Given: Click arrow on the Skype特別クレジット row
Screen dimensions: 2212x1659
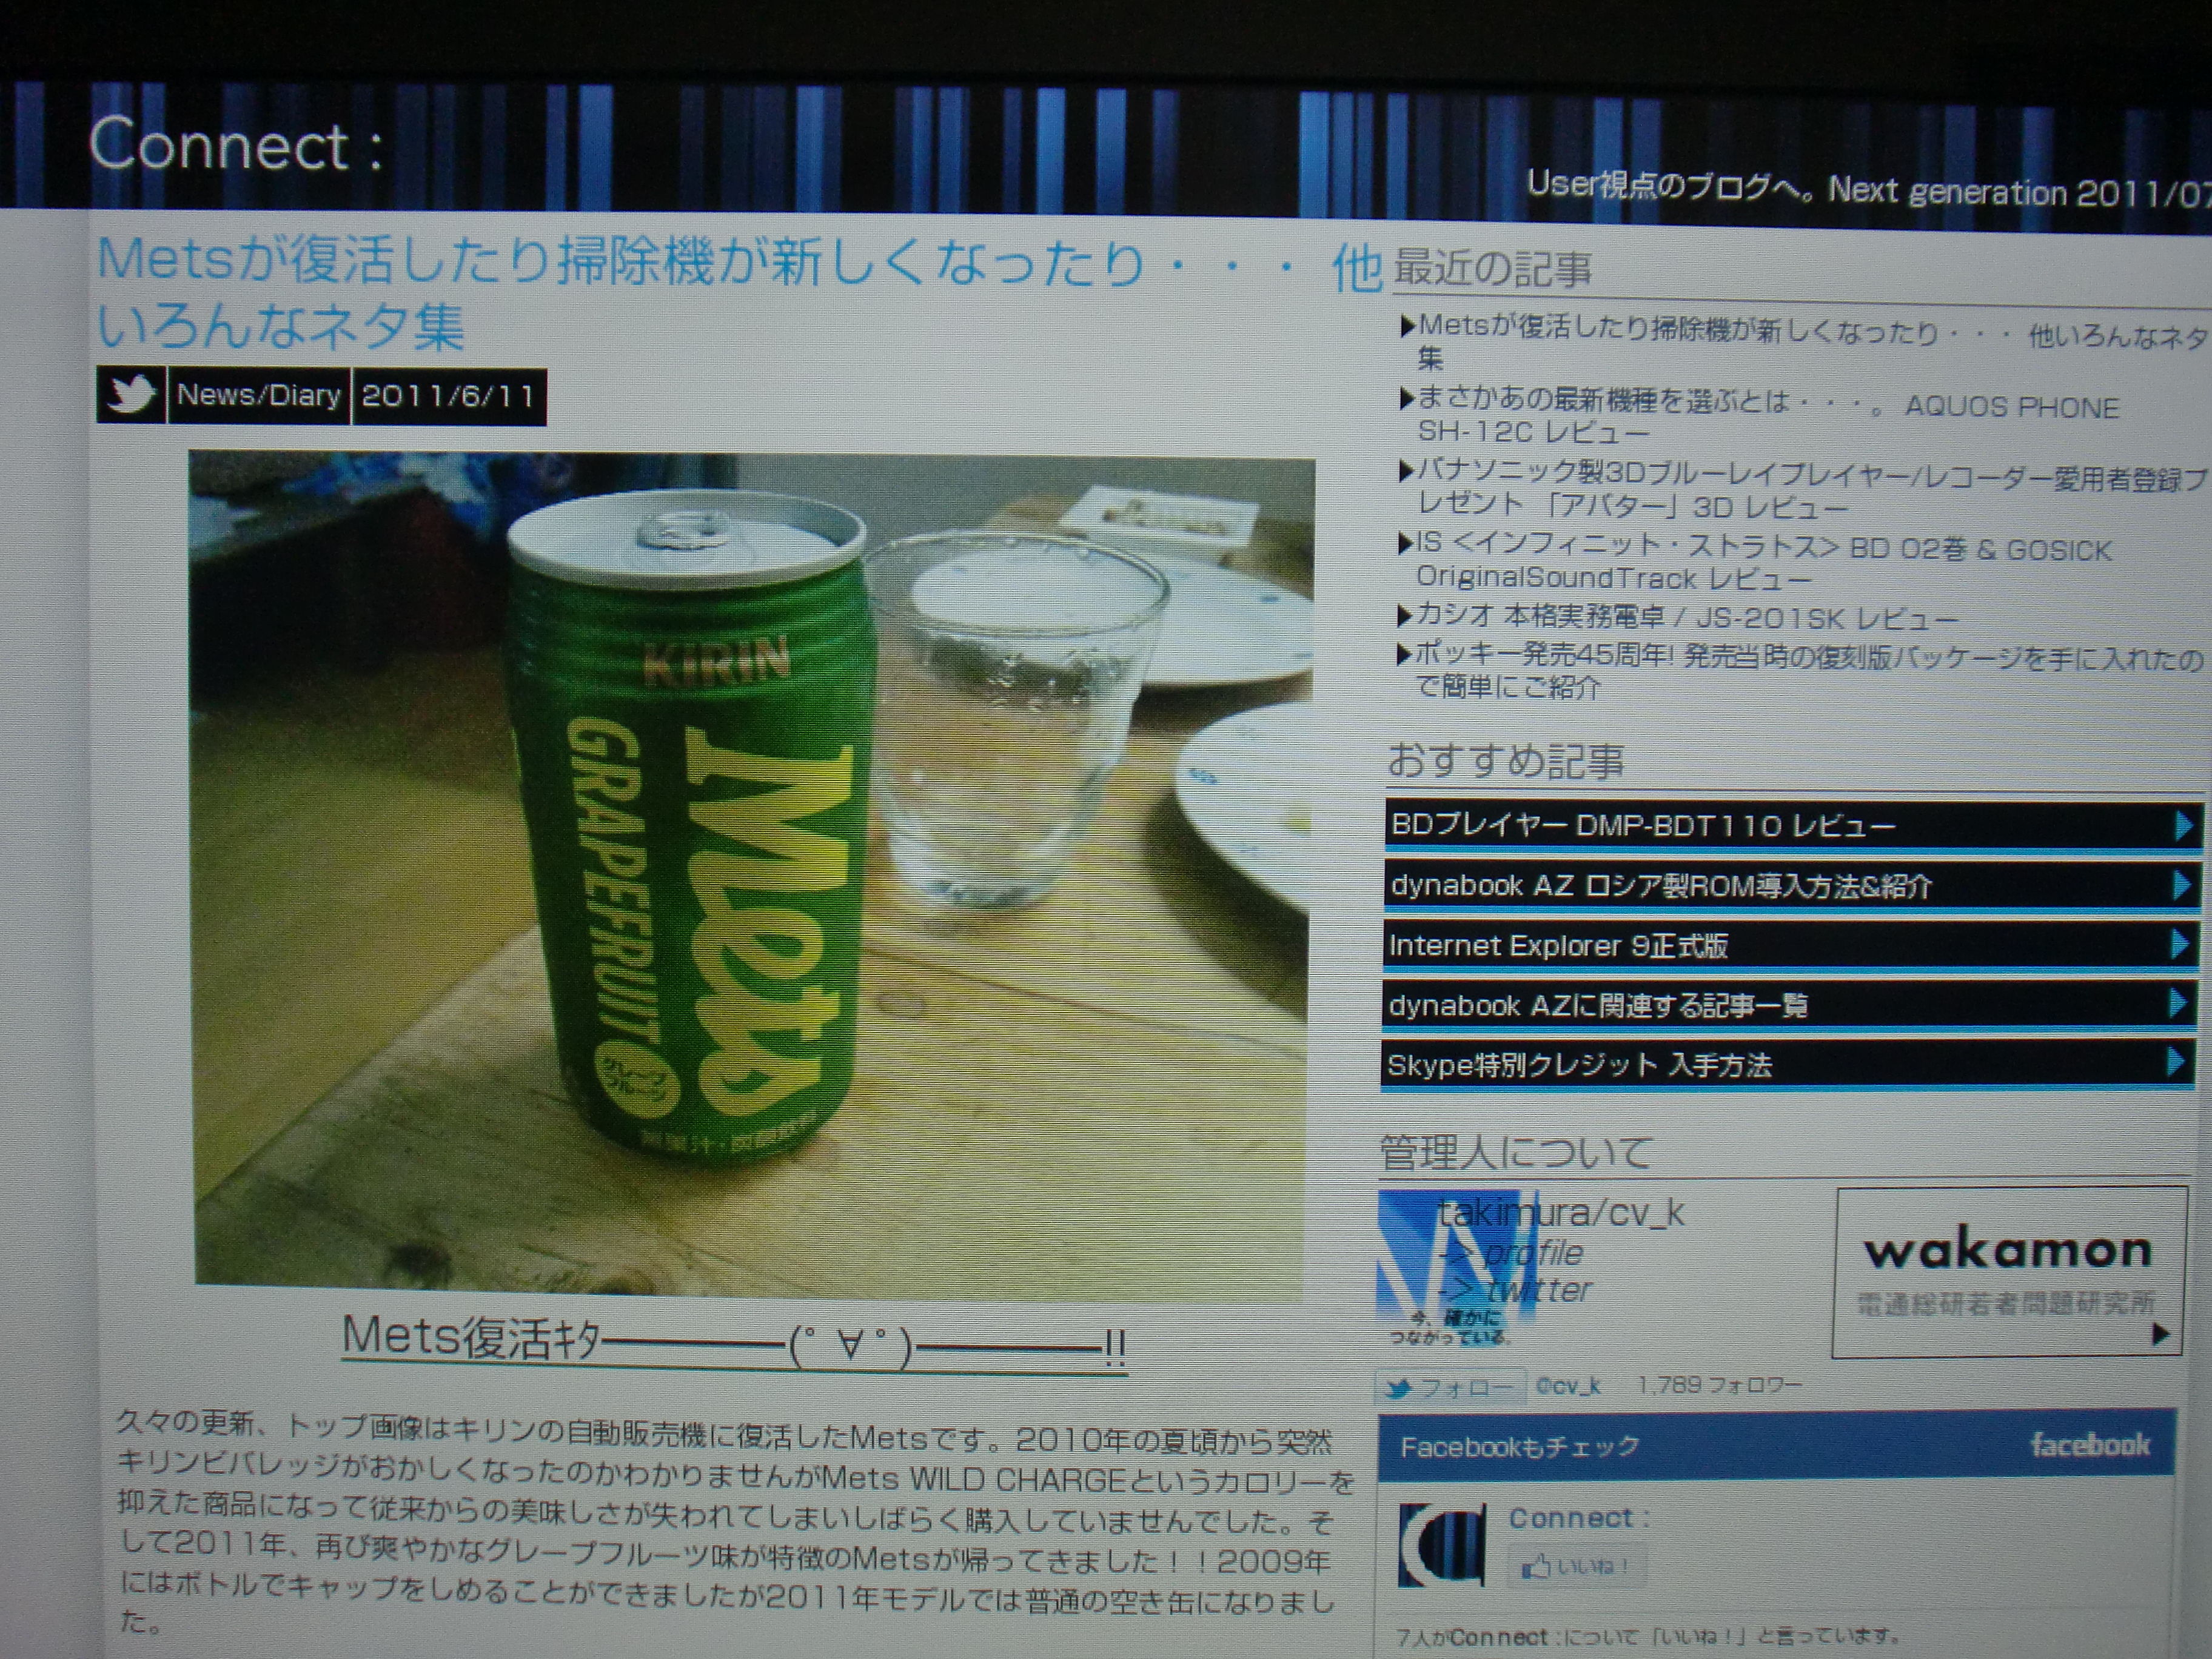Looking at the screenshot, I should (2175, 1062).
